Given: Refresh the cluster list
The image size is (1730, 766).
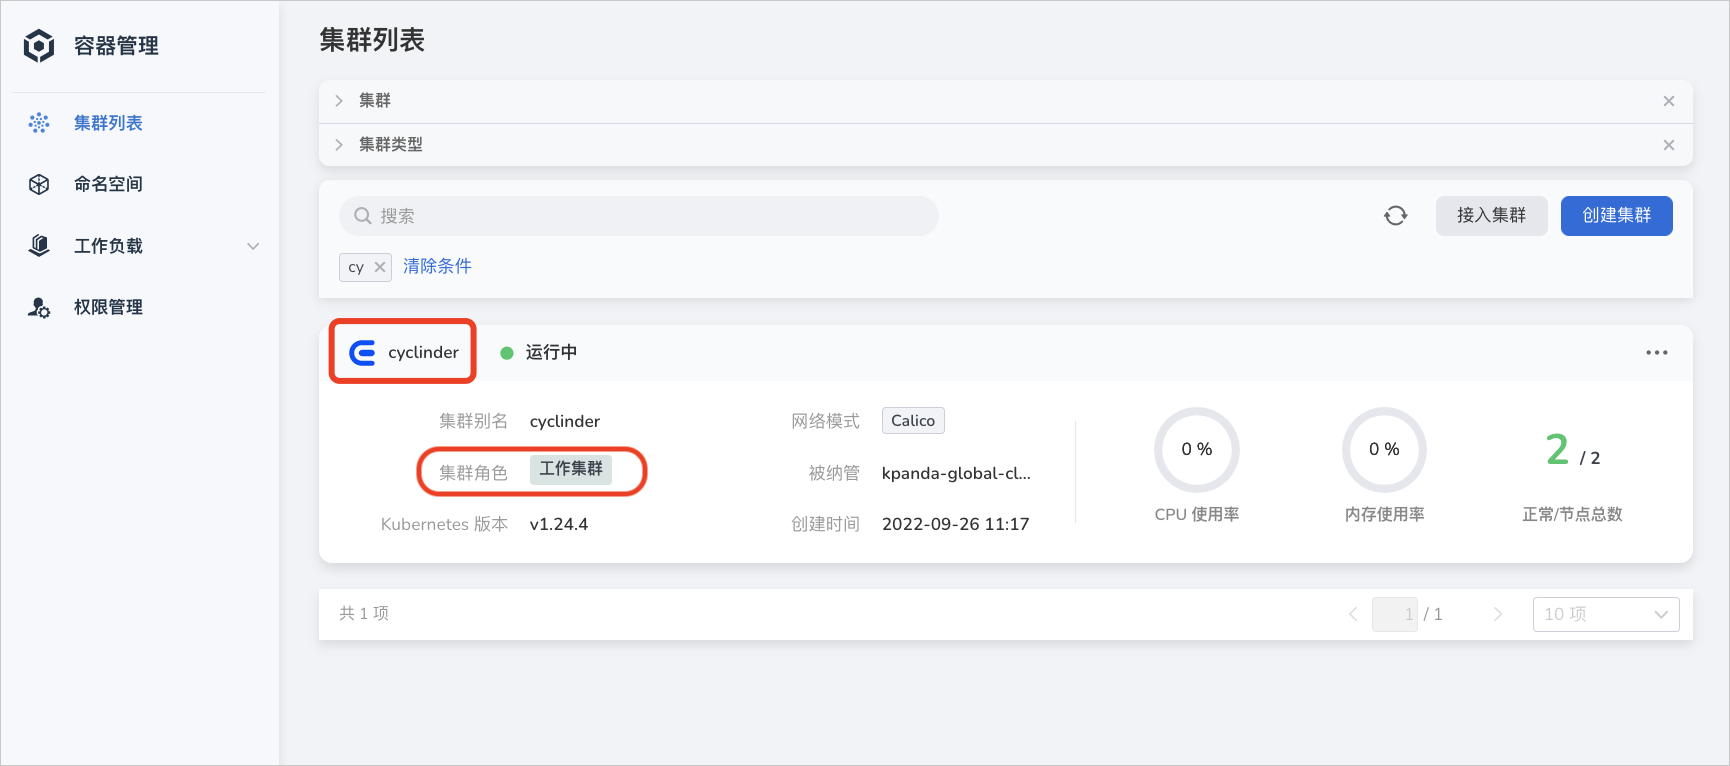Looking at the screenshot, I should 1396,216.
